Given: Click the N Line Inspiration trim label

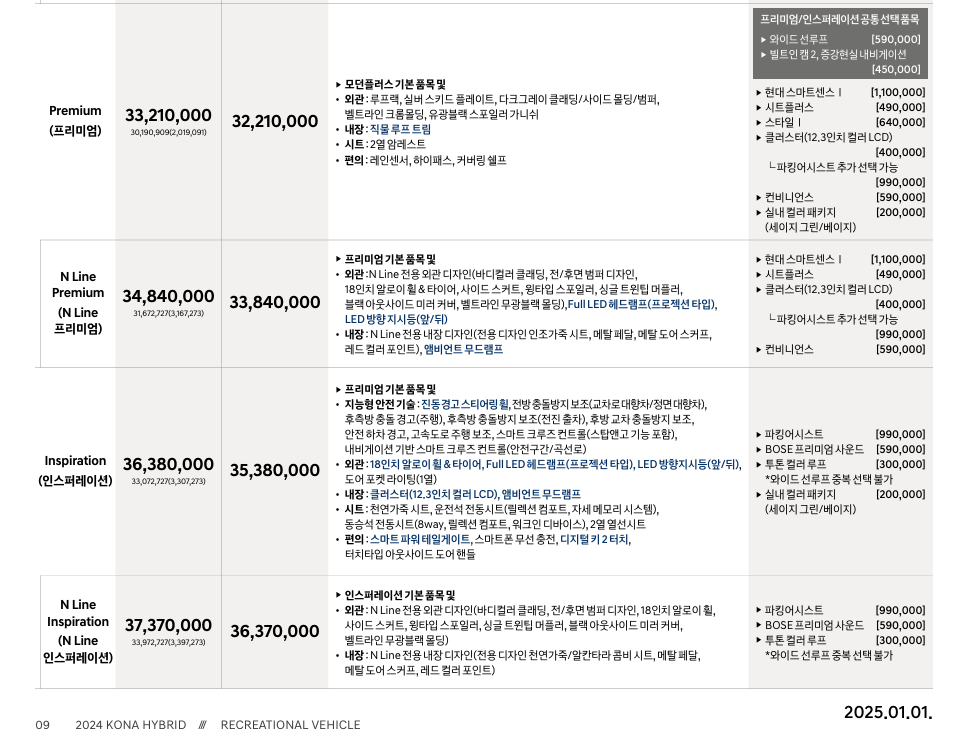Looking at the screenshot, I should (77, 631).
